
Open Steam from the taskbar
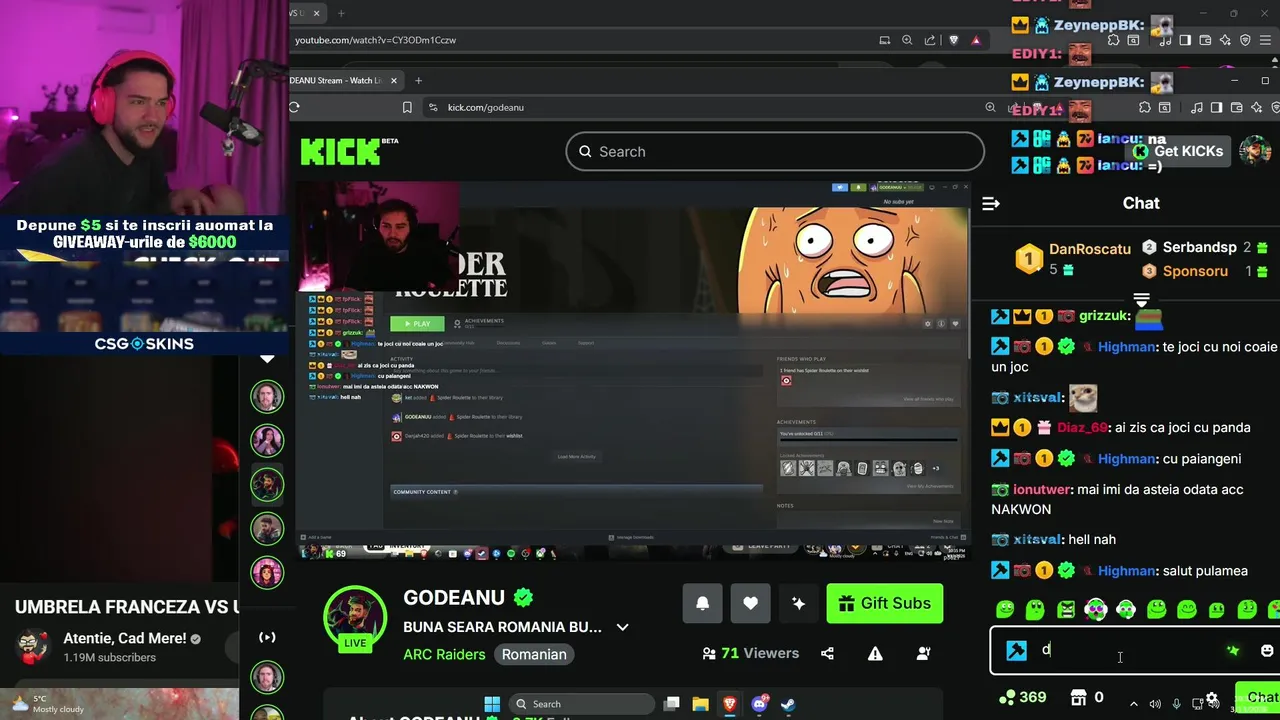click(x=788, y=704)
